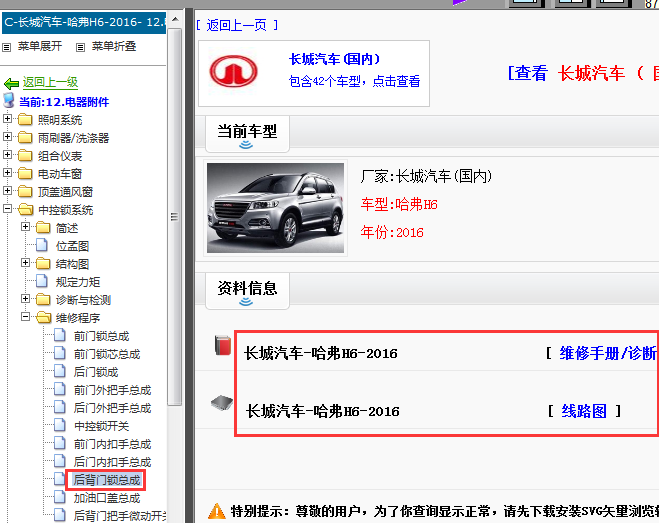Viewport: 659px width, 523px height.
Task: Expand the 电动车窗 tree node
Action: pyautogui.click(x=7, y=173)
